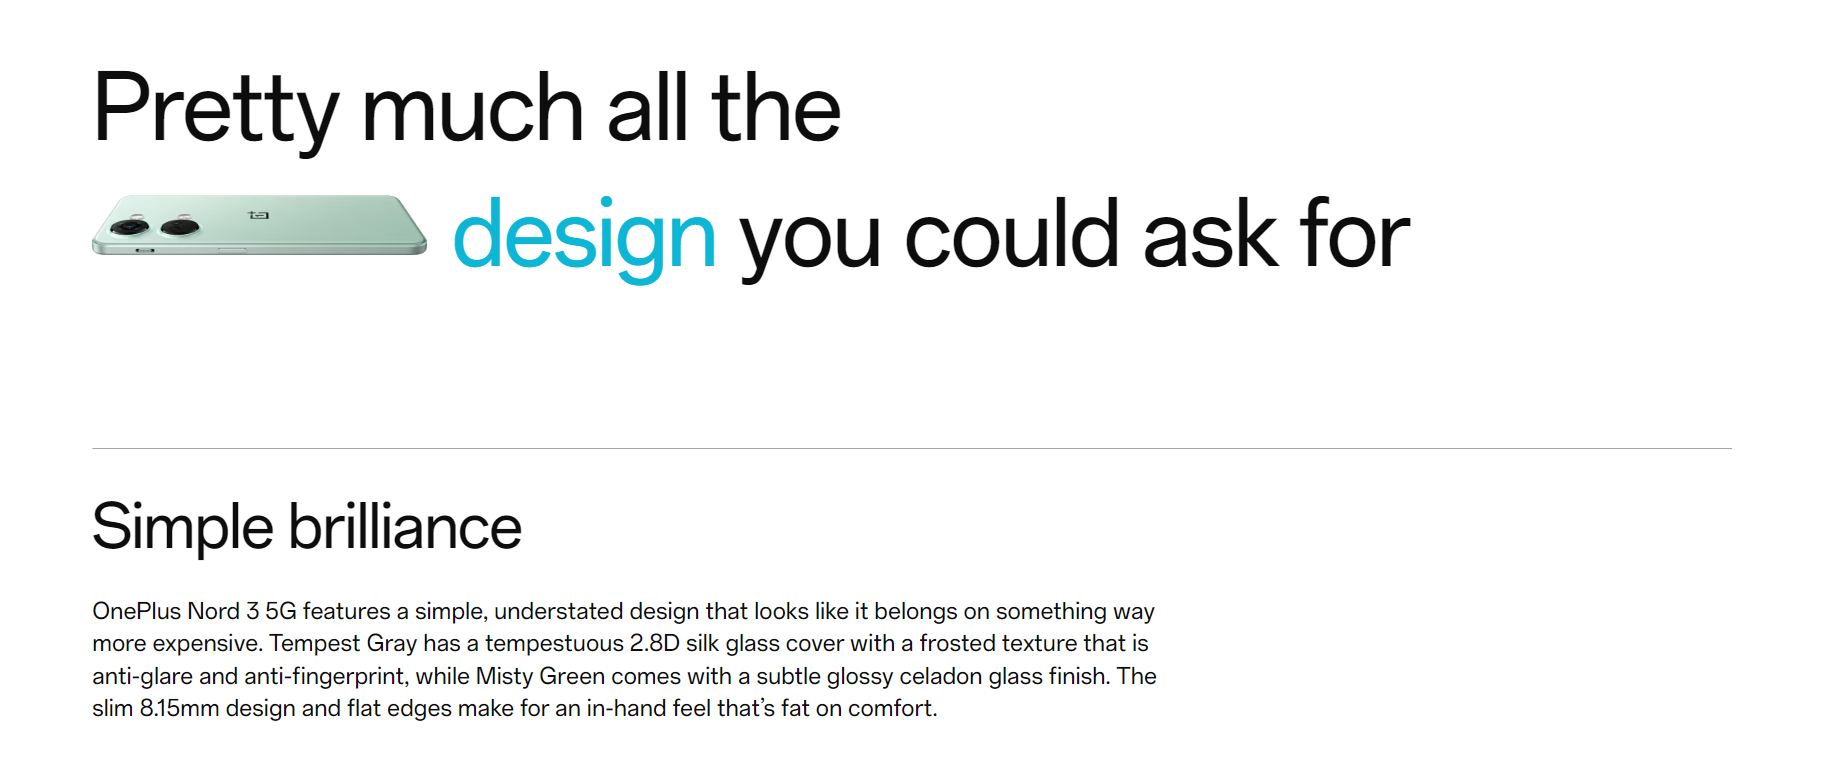
Task: Click the words "Misty Green" in the description
Action: (x=540, y=676)
